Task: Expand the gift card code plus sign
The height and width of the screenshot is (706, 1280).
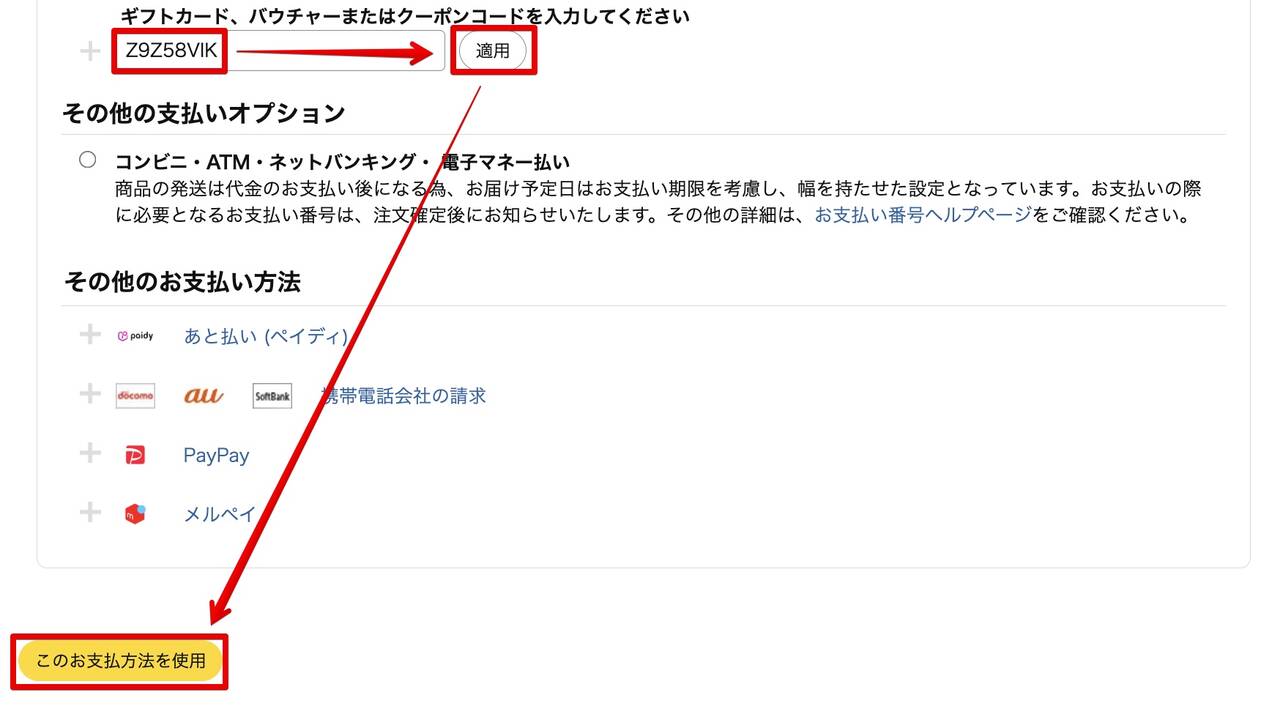Action: (x=90, y=51)
